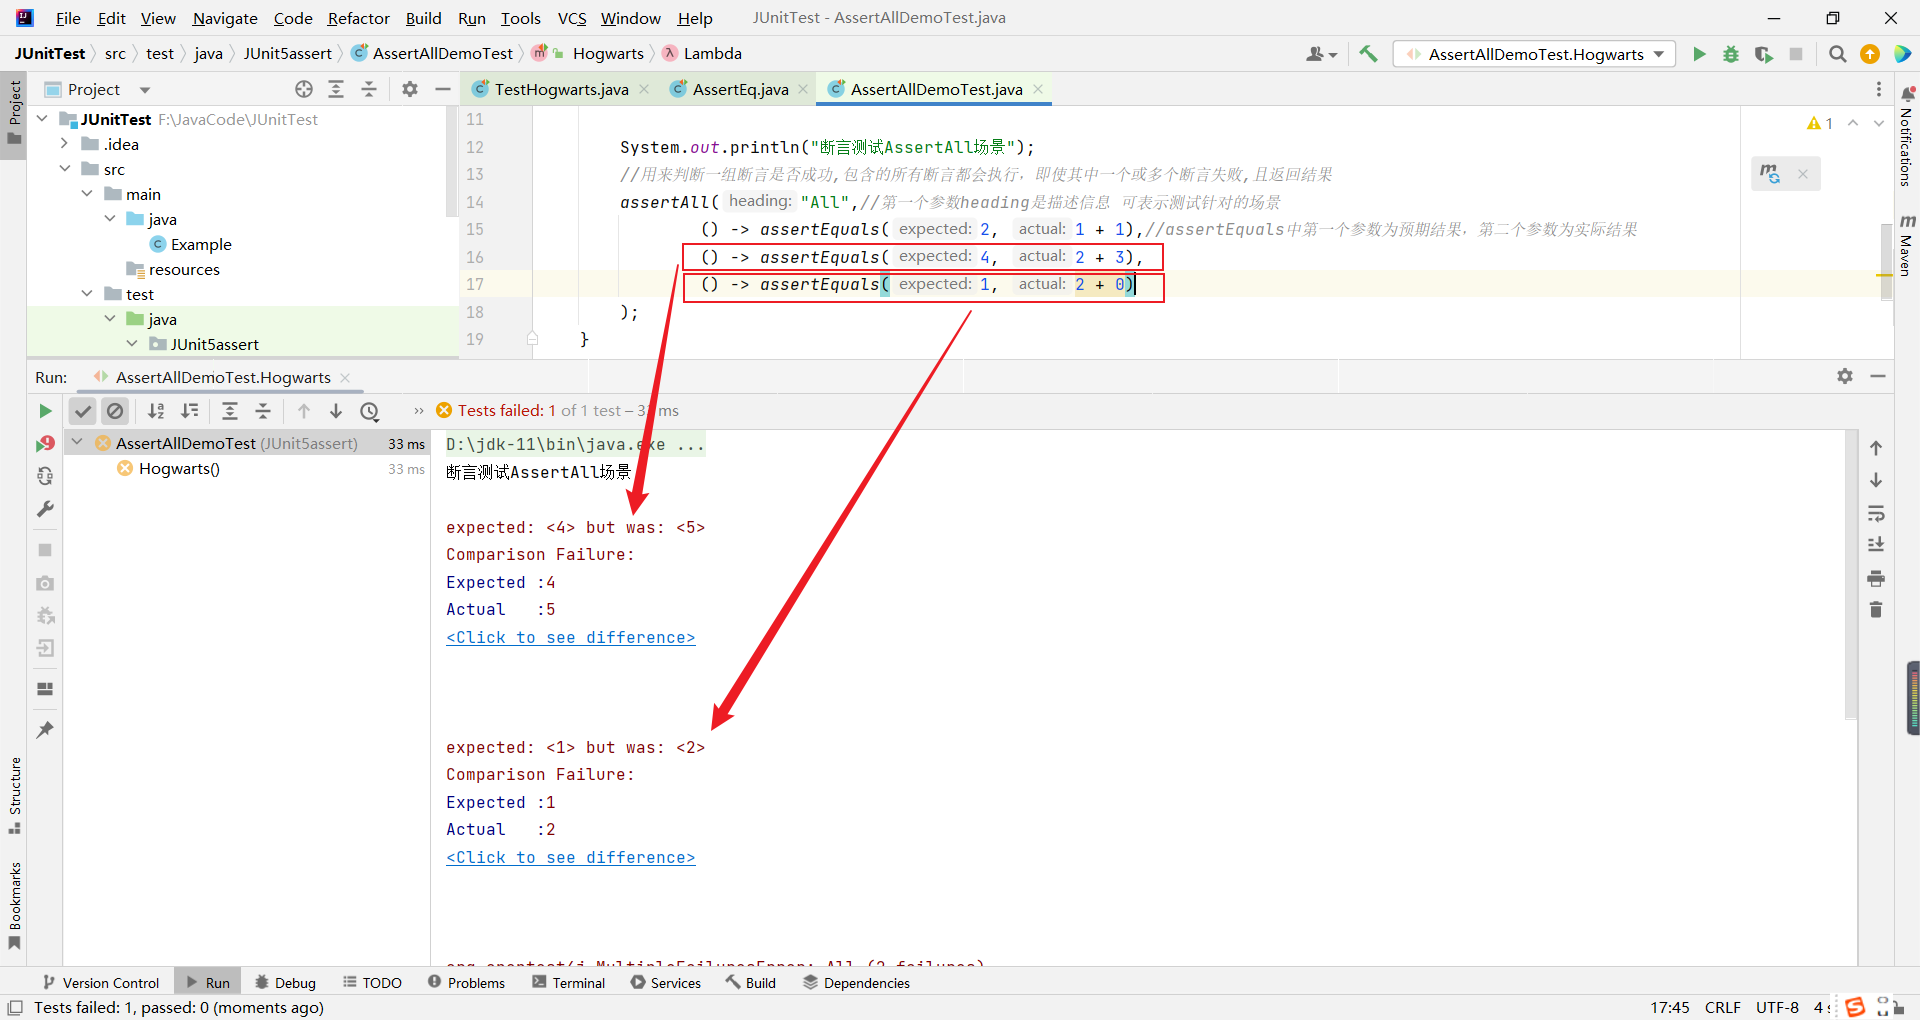Click Clear All trash icon in console
This screenshot has width=1920, height=1020.
pos(1876,610)
